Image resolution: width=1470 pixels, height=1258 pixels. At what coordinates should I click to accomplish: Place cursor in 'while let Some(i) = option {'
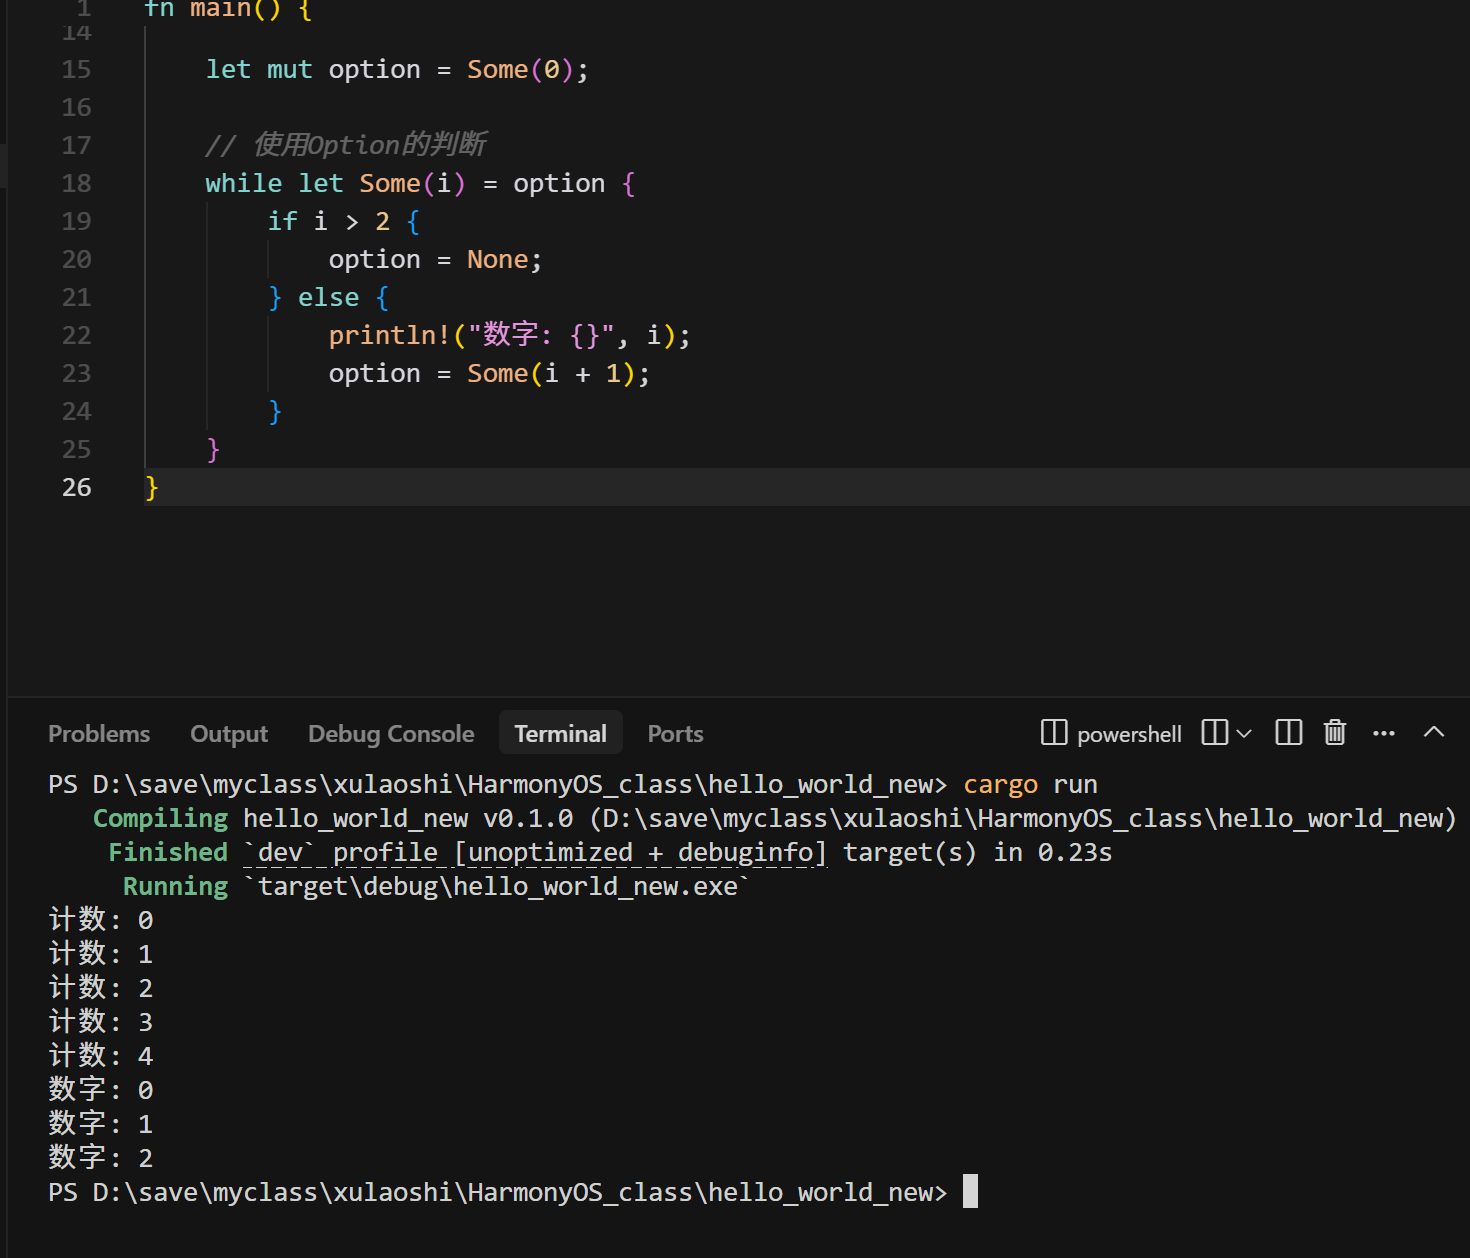[x=420, y=183]
